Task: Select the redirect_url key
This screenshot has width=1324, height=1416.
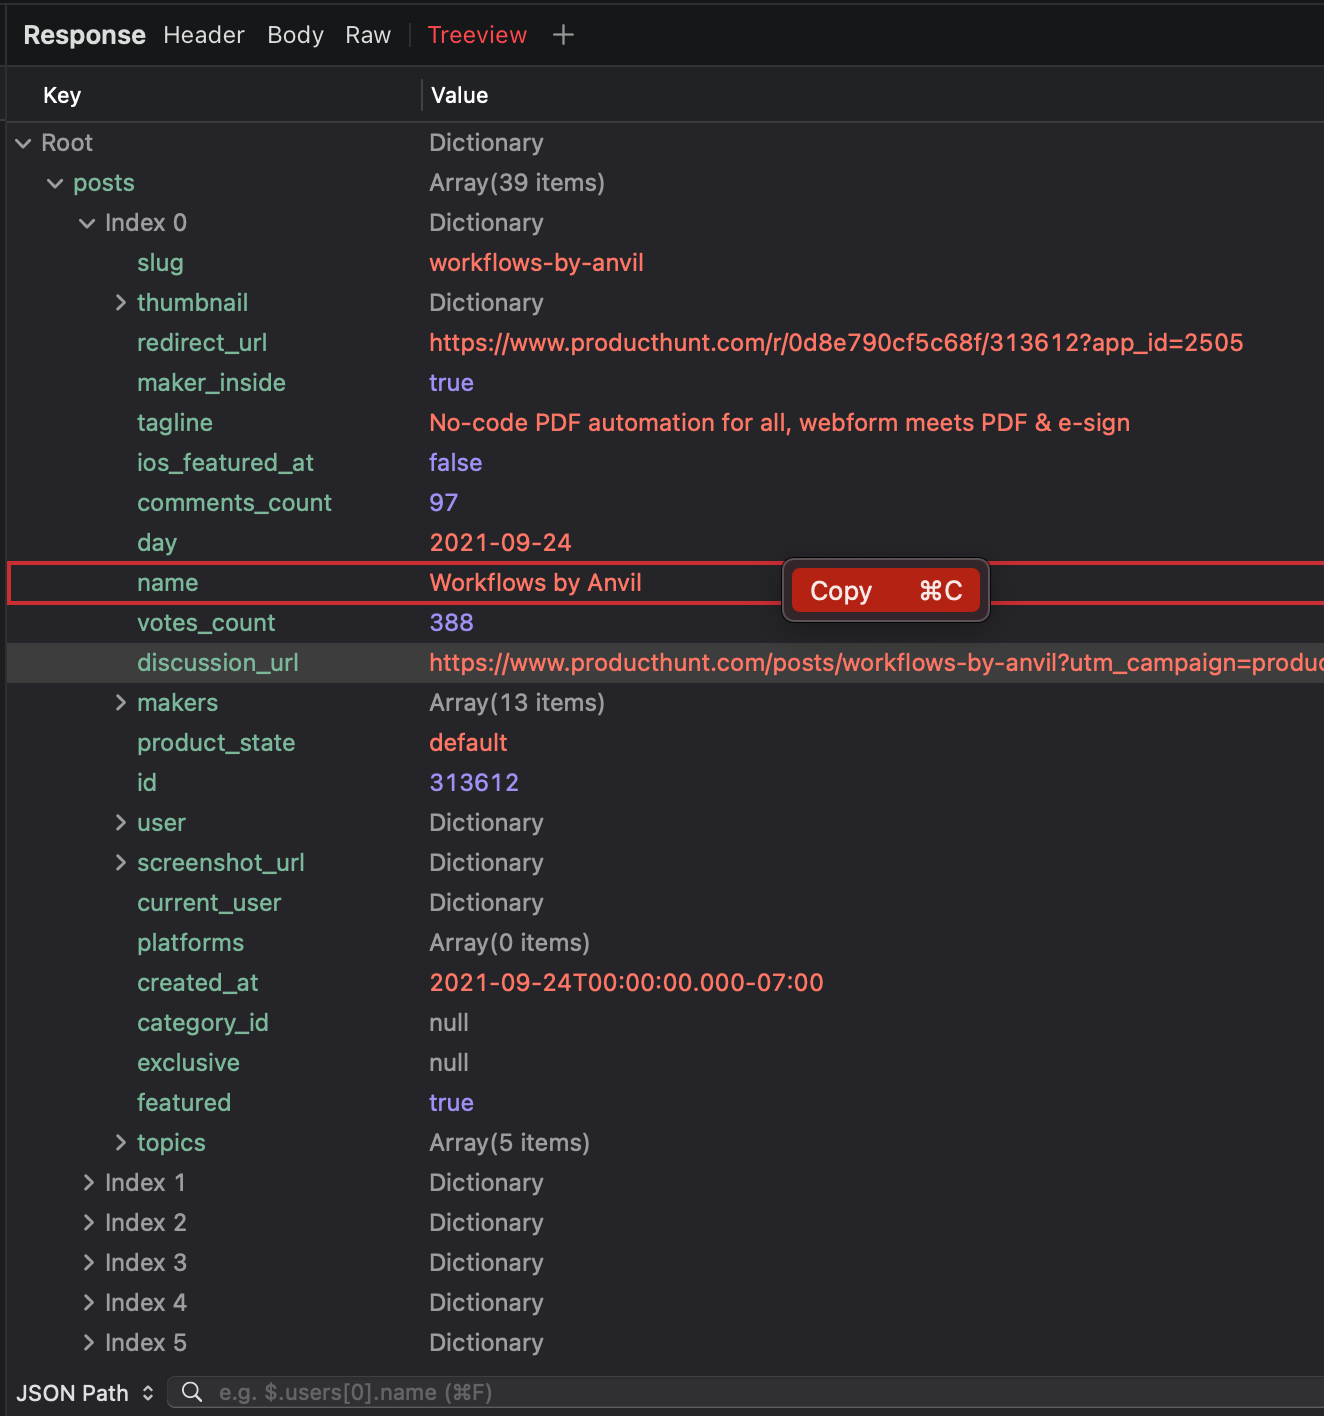Action: [x=202, y=343]
